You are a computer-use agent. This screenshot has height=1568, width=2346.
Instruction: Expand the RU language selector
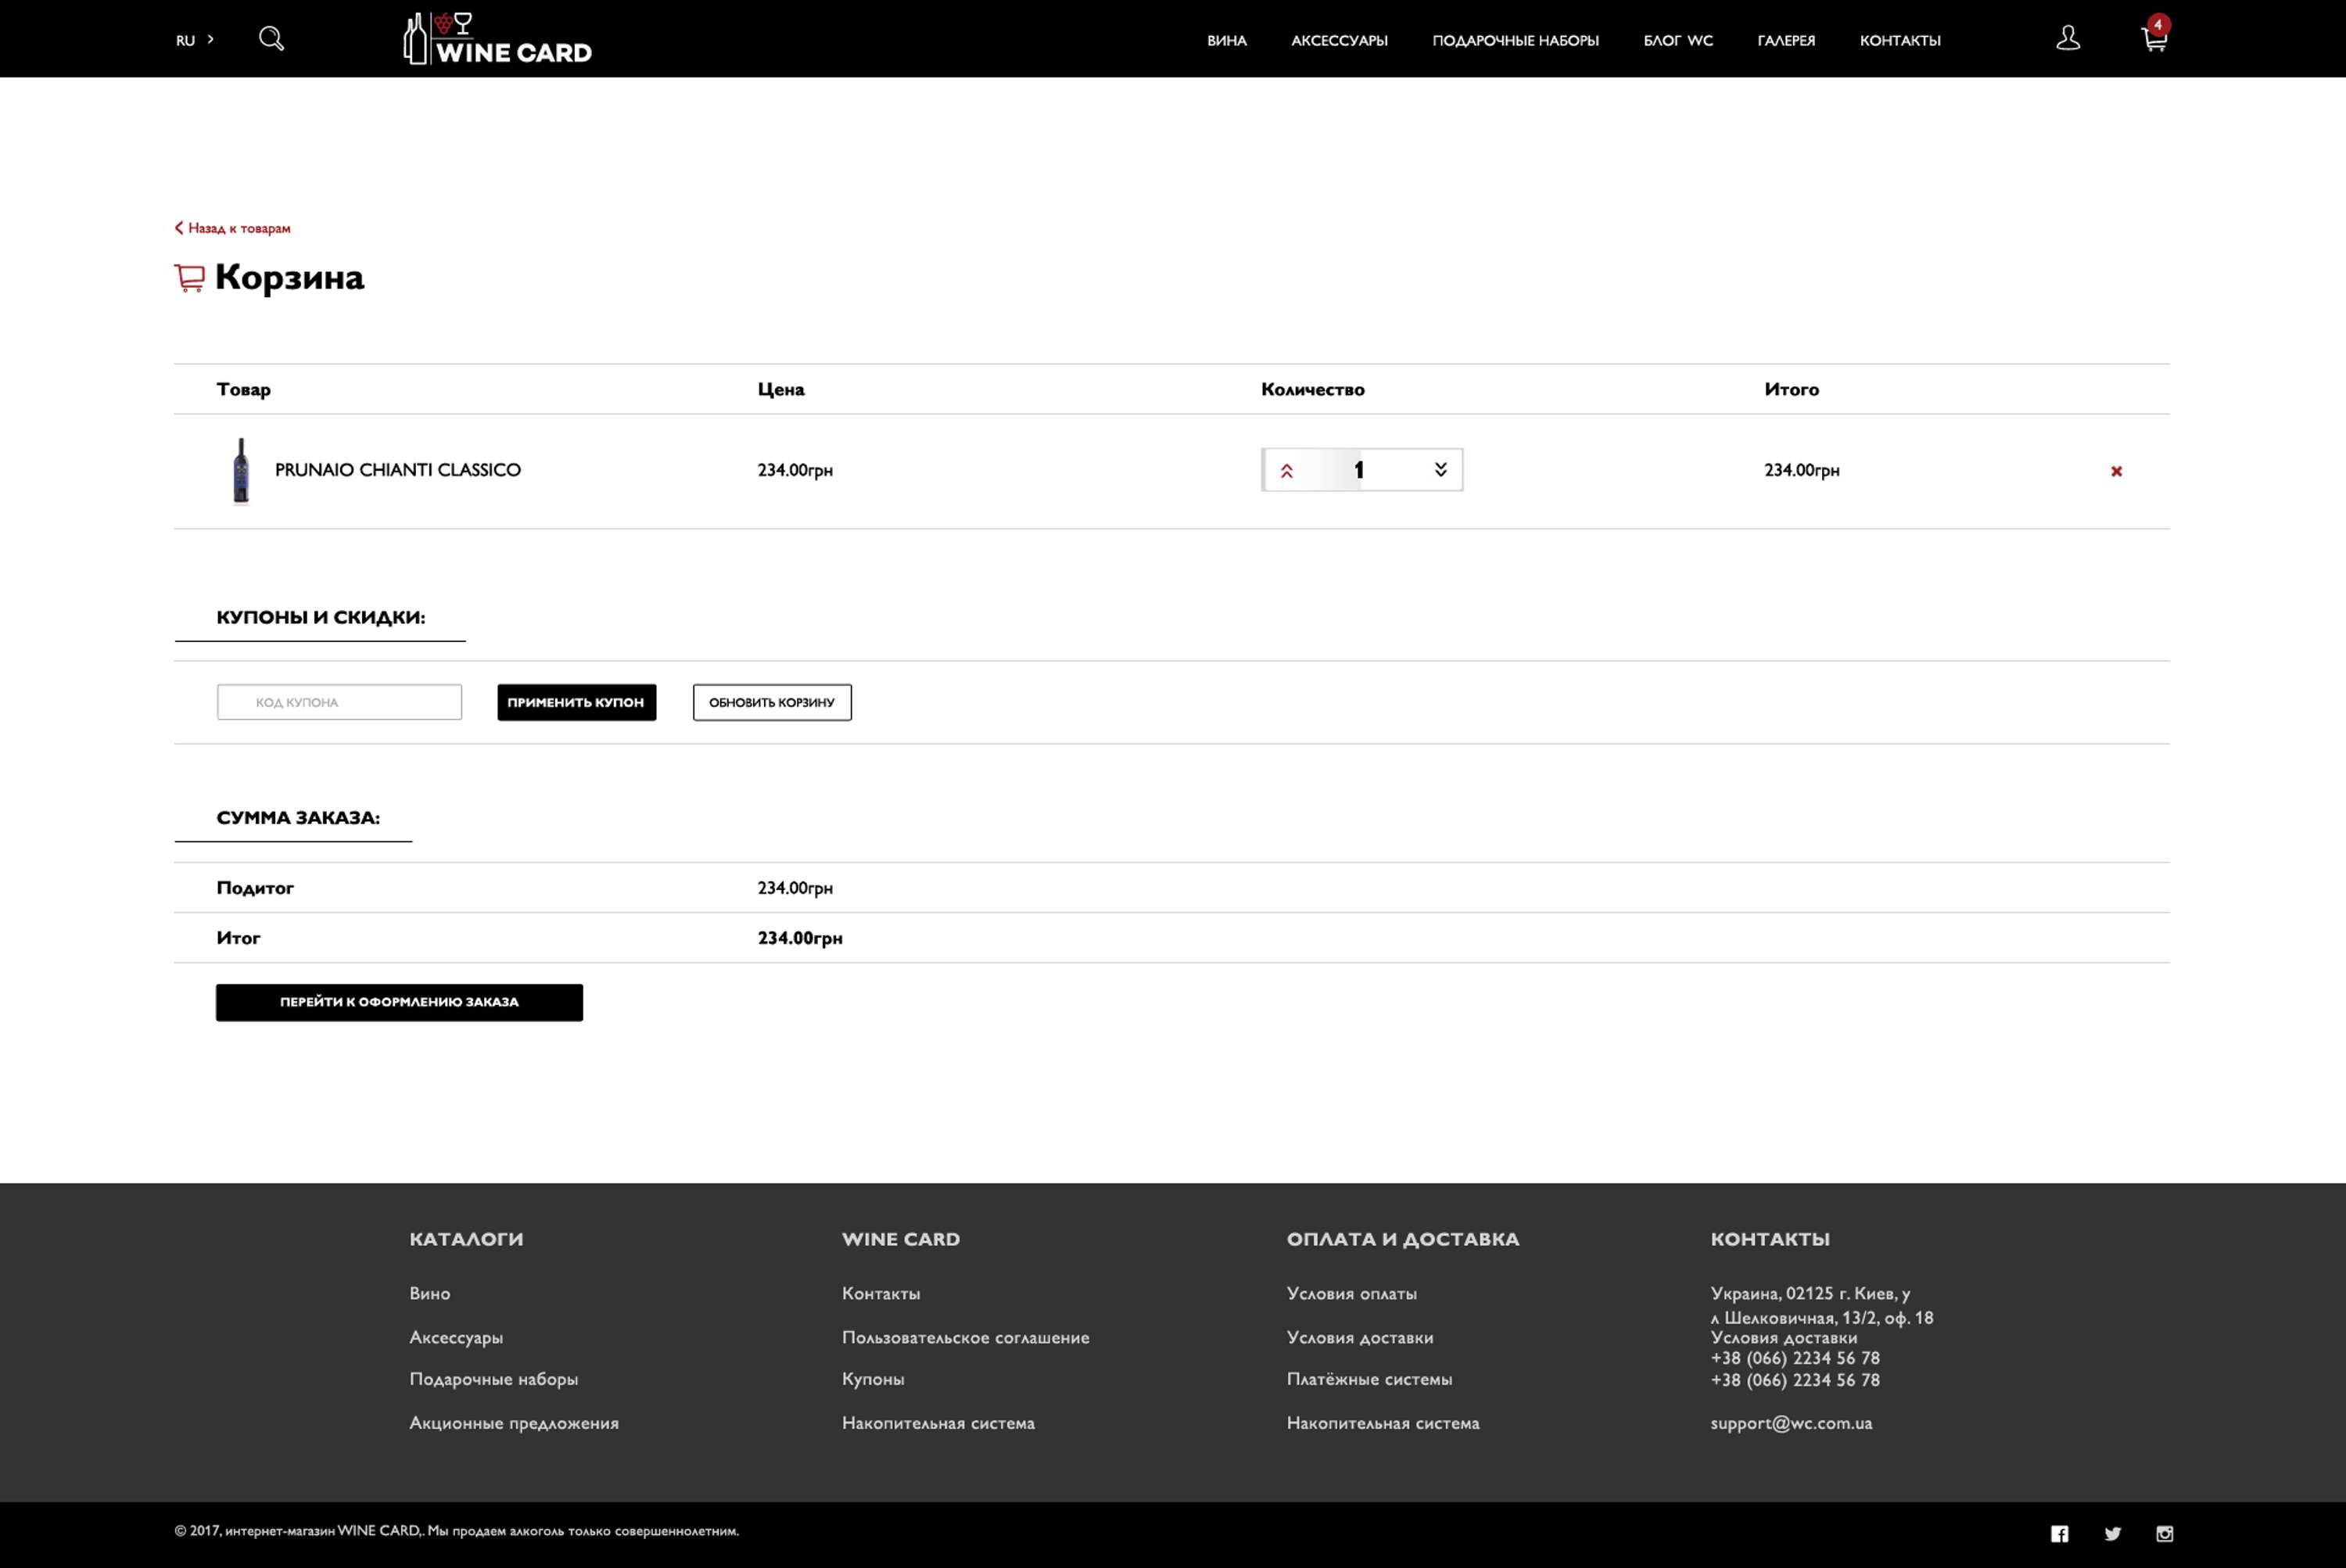click(x=195, y=40)
